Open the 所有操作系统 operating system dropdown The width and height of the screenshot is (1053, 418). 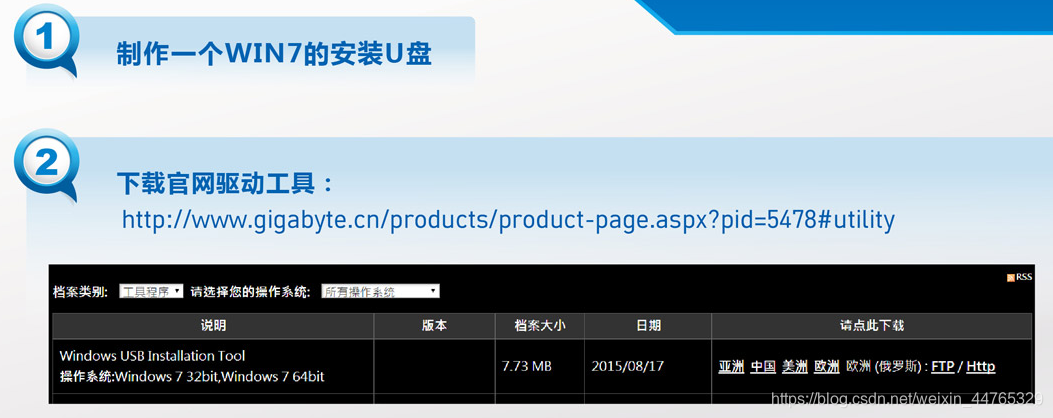[x=380, y=292]
